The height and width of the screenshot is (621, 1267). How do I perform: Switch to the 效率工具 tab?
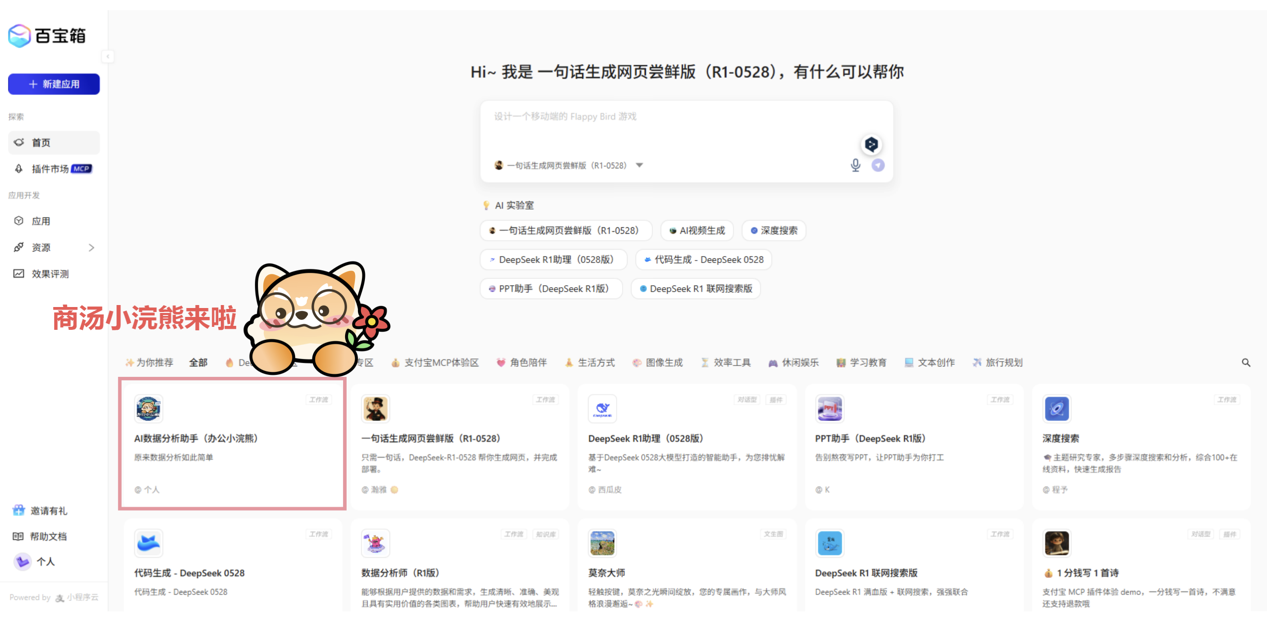coord(725,363)
